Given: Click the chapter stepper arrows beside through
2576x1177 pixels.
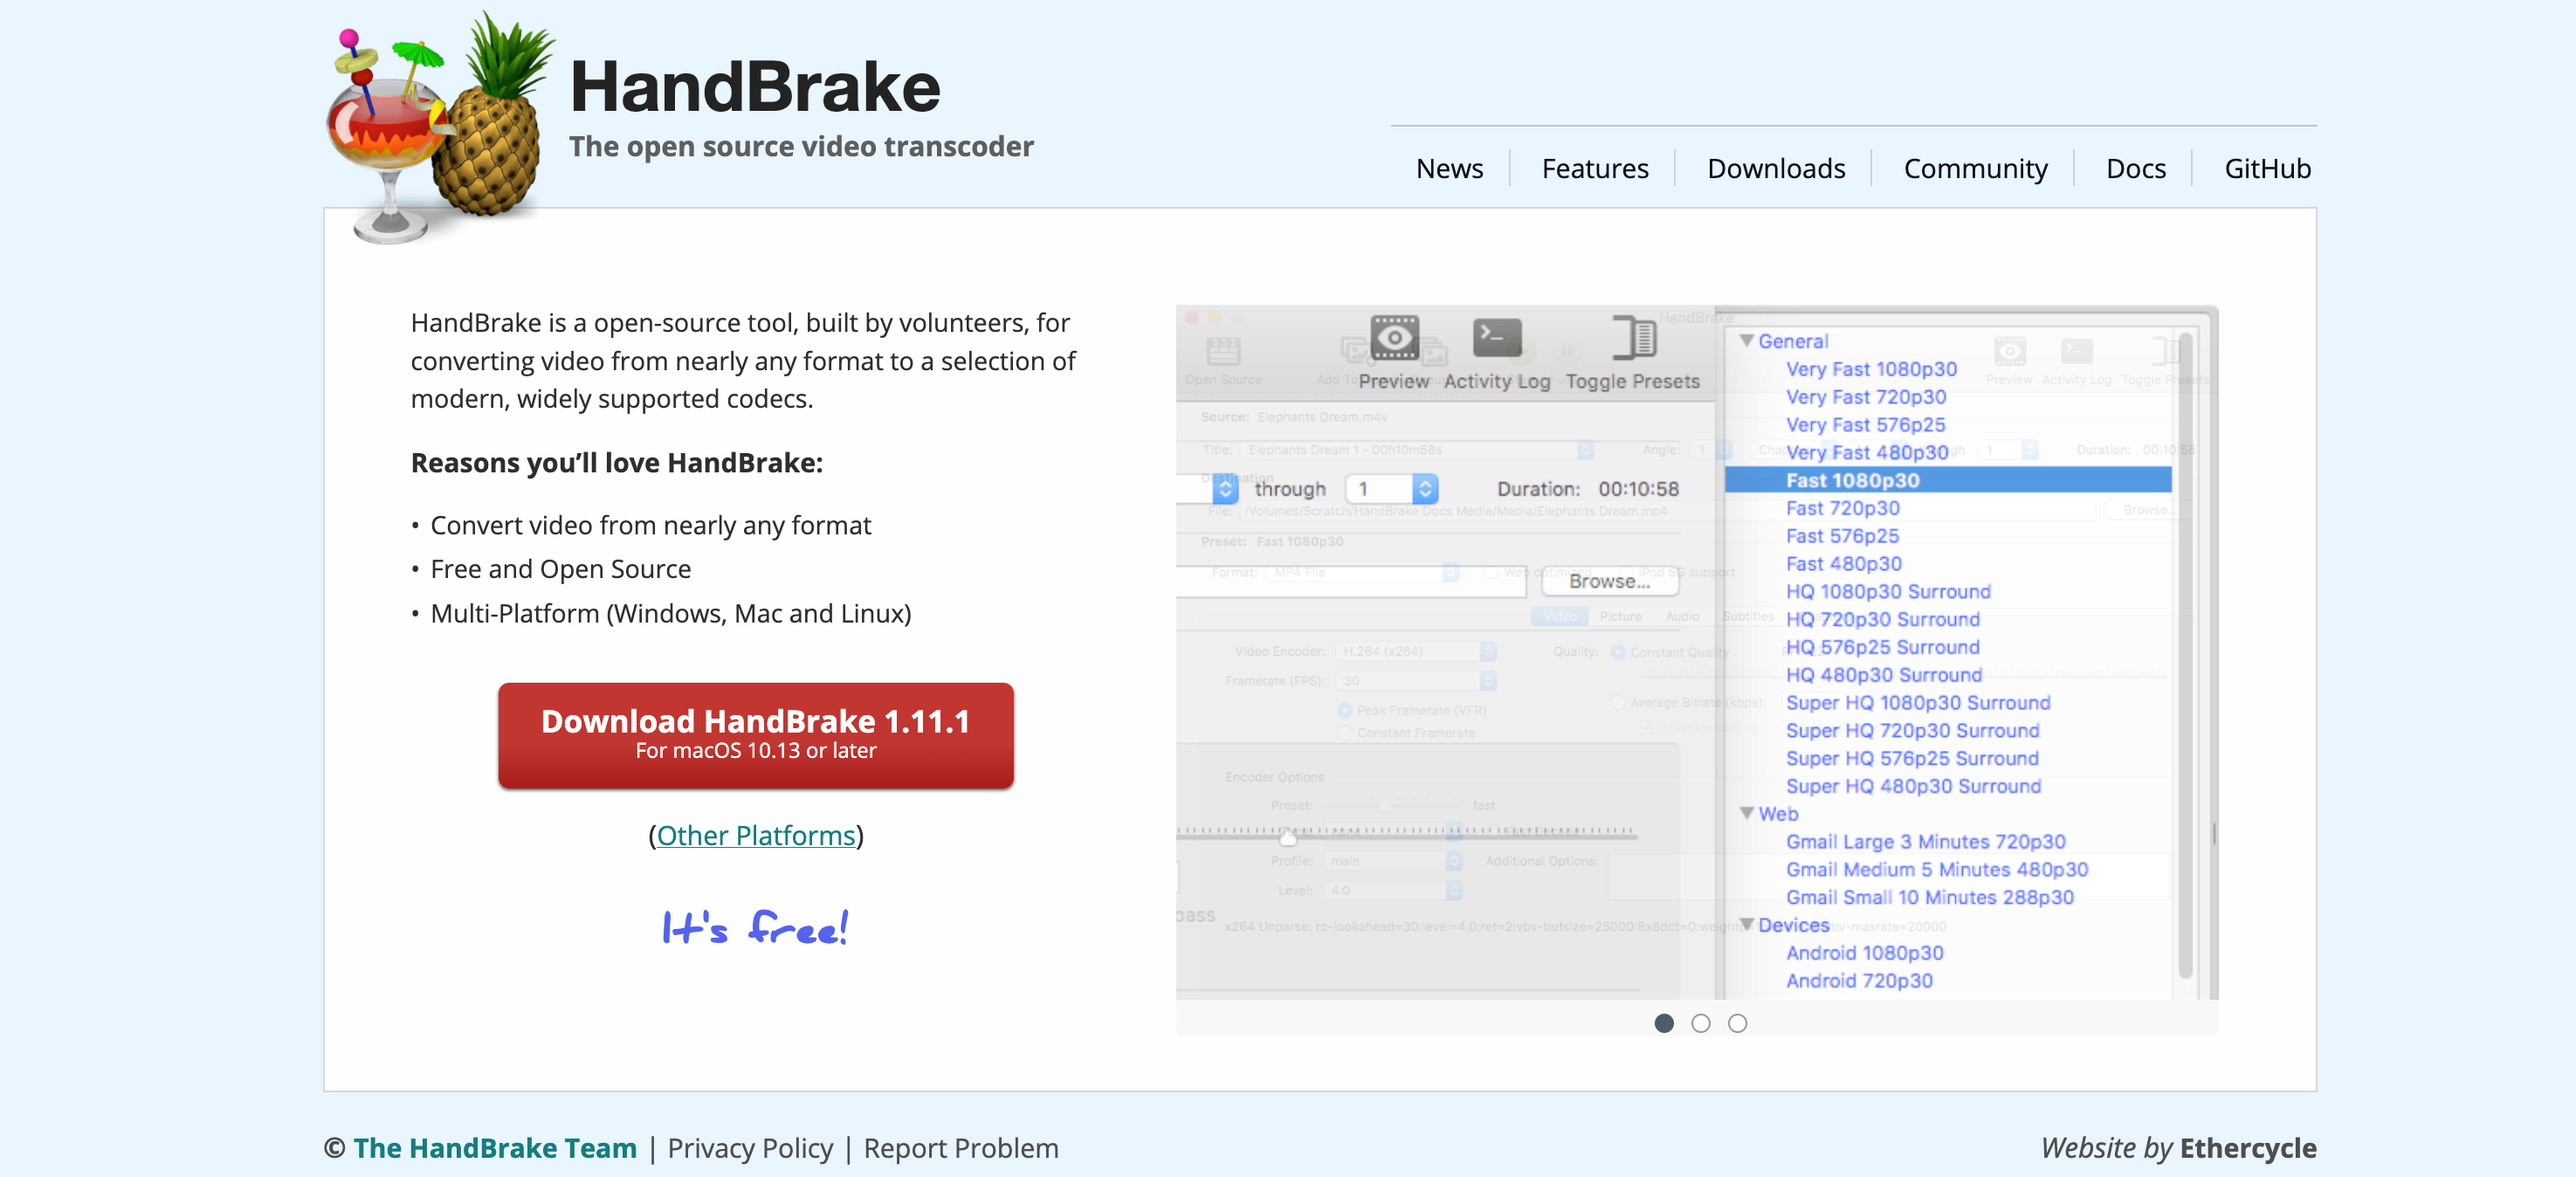Looking at the screenshot, I should pos(1425,488).
